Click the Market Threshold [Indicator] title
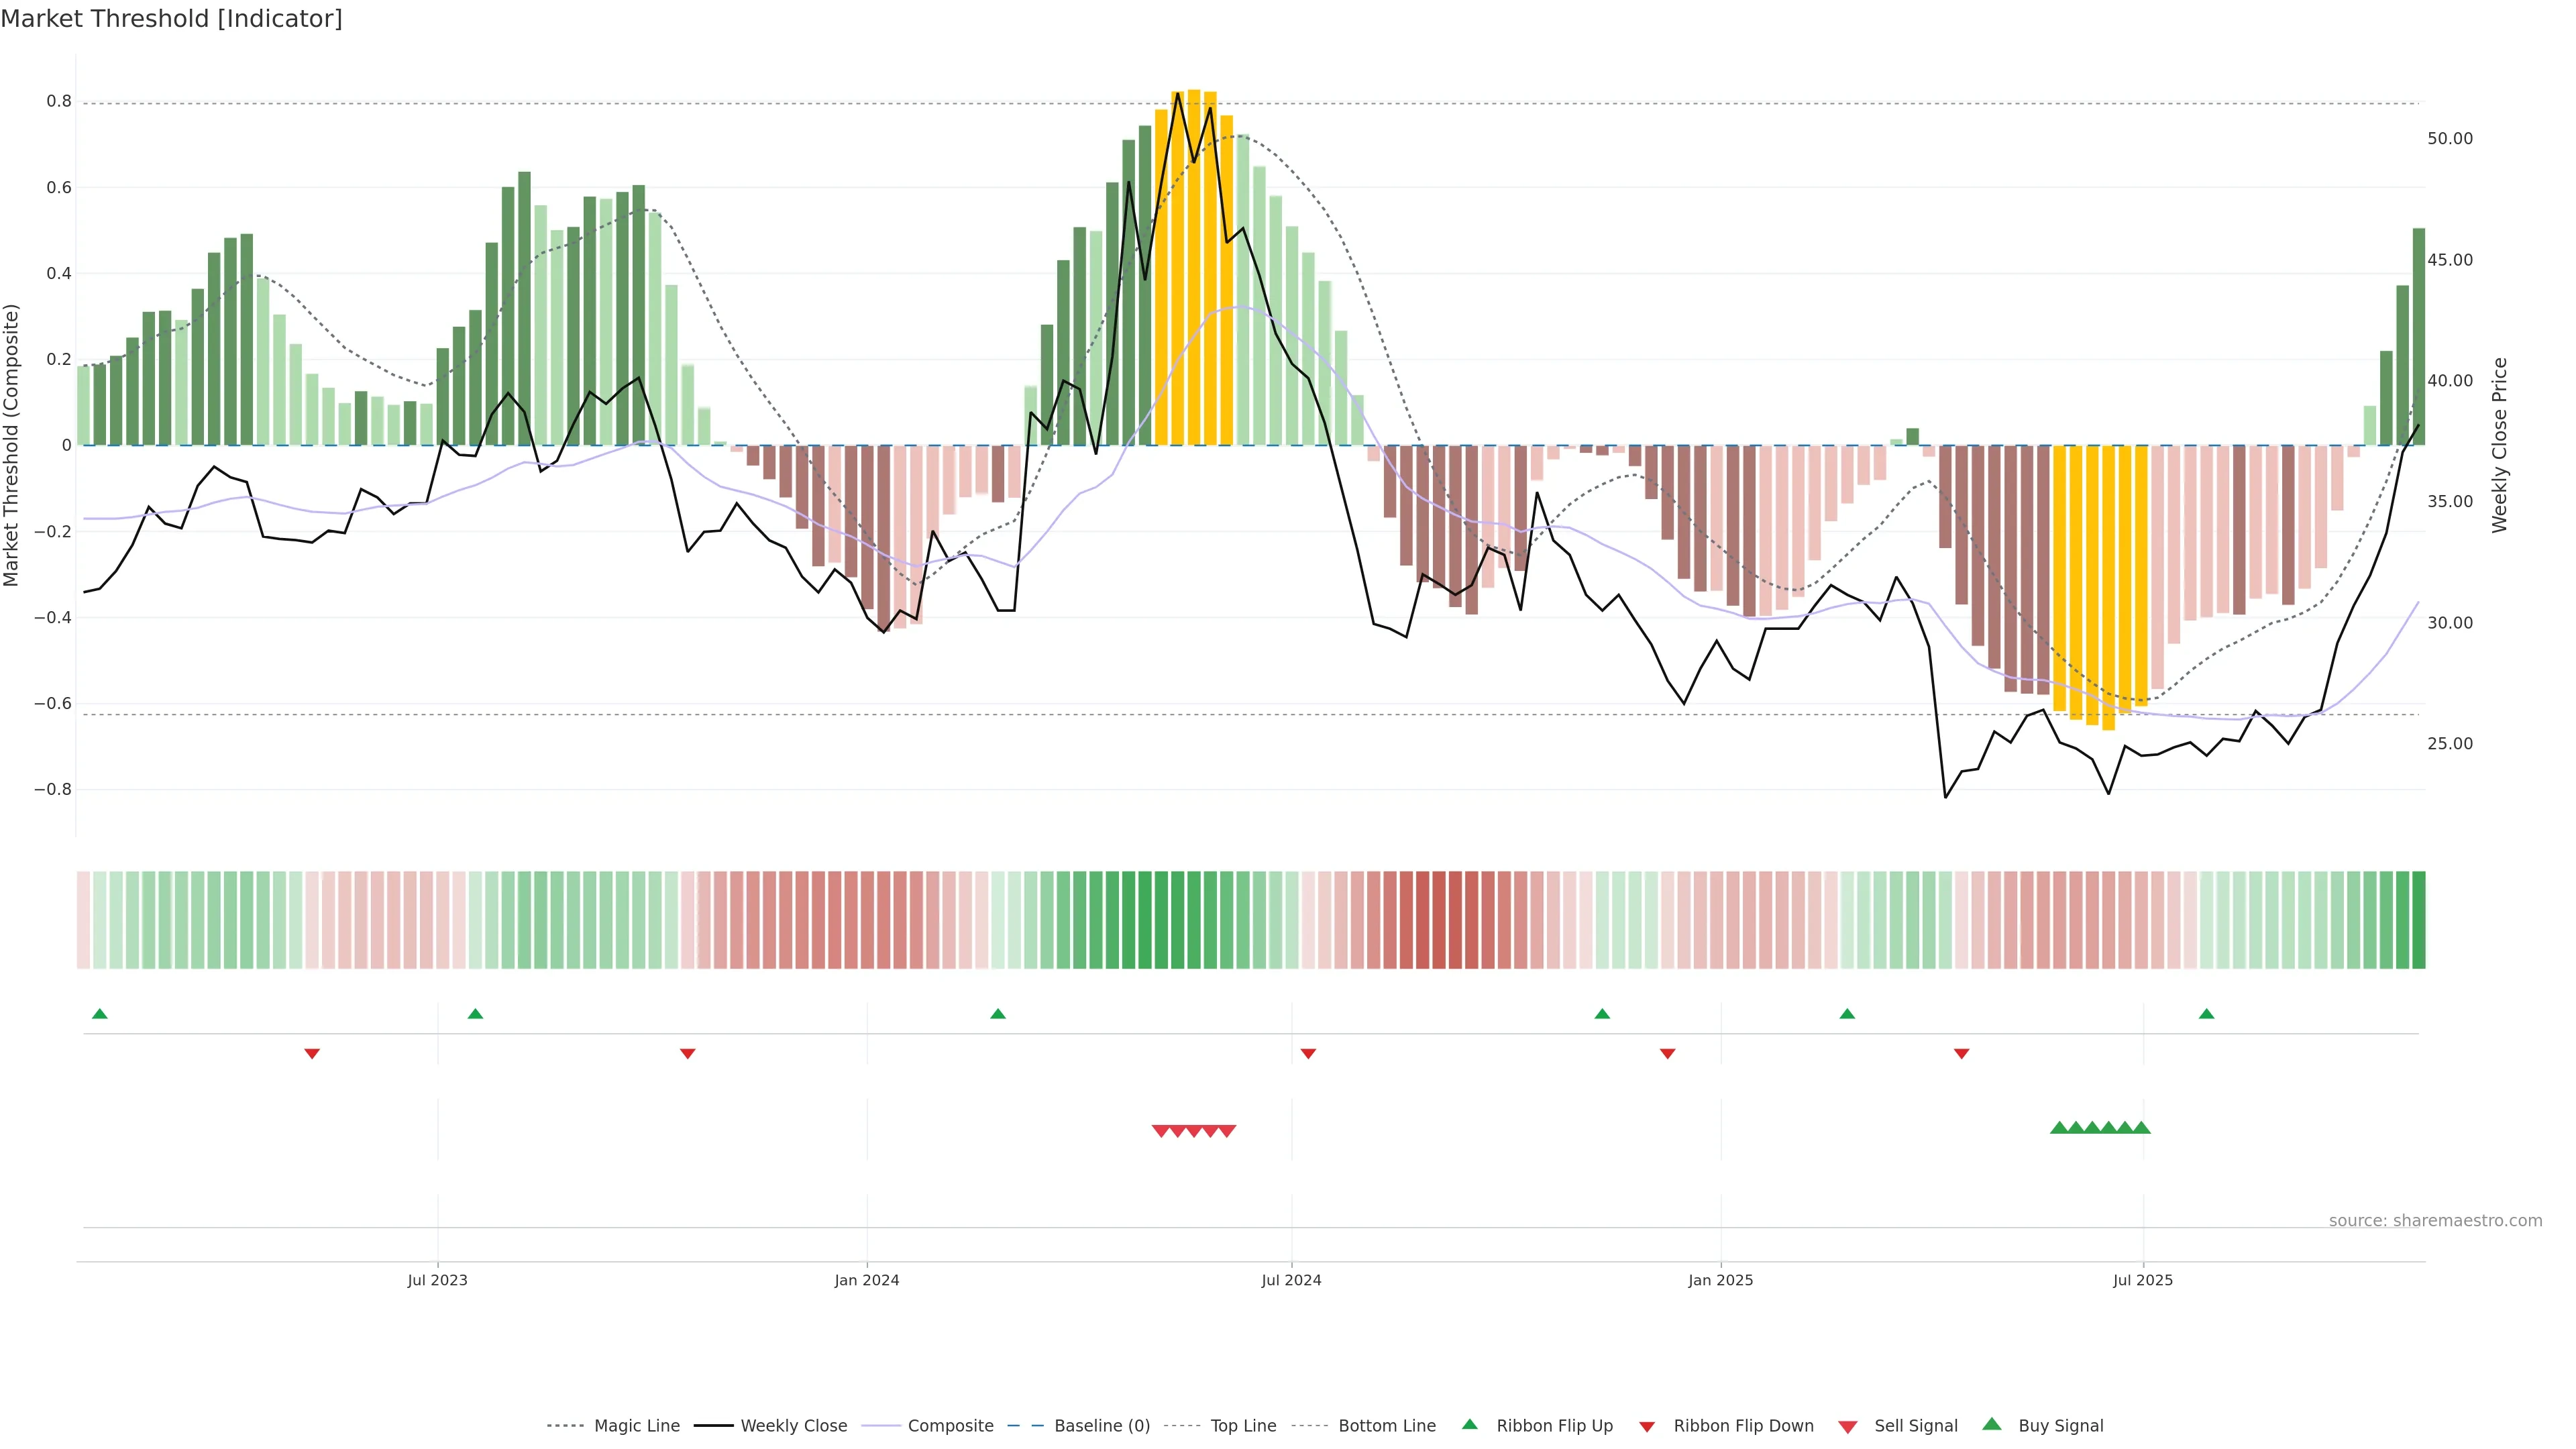The image size is (2576, 1449). pyautogui.click(x=171, y=19)
